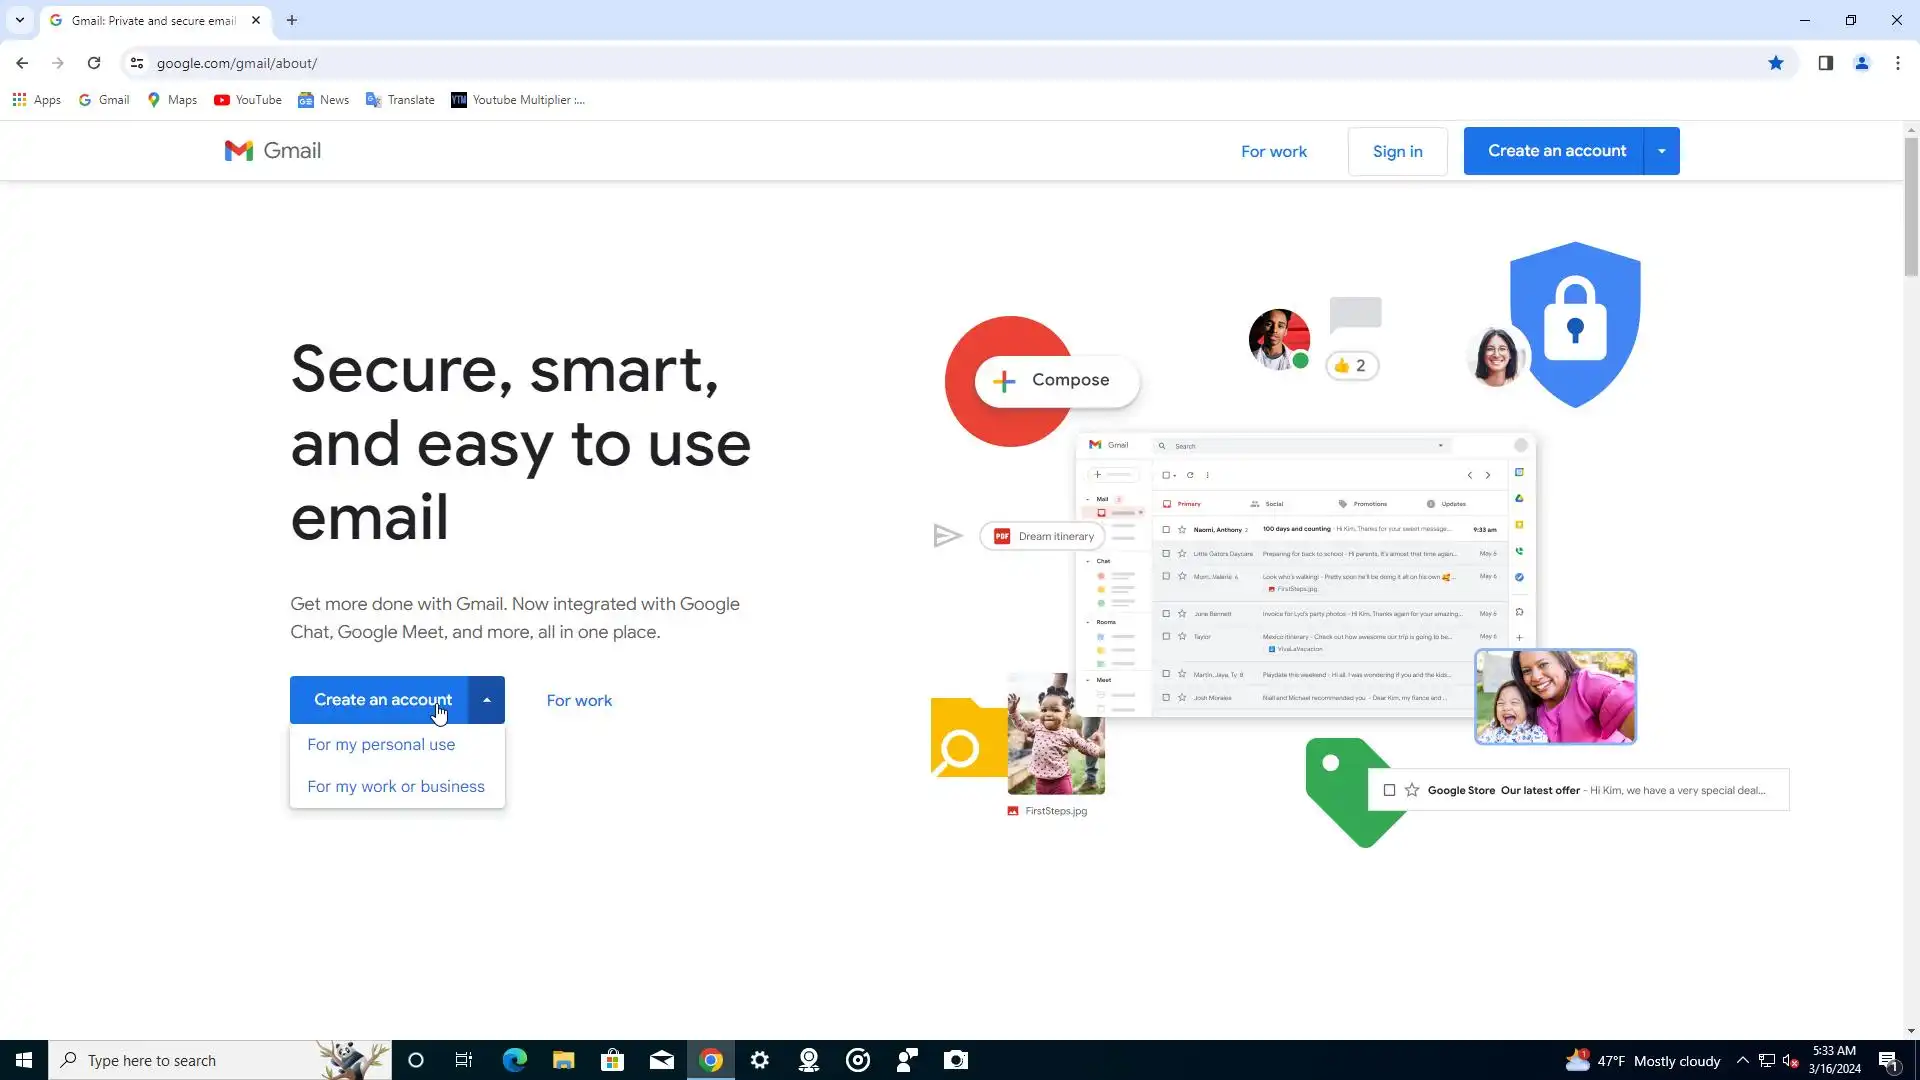Select For my work or business option
The height and width of the screenshot is (1080, 1920).
tap(395, 787)
